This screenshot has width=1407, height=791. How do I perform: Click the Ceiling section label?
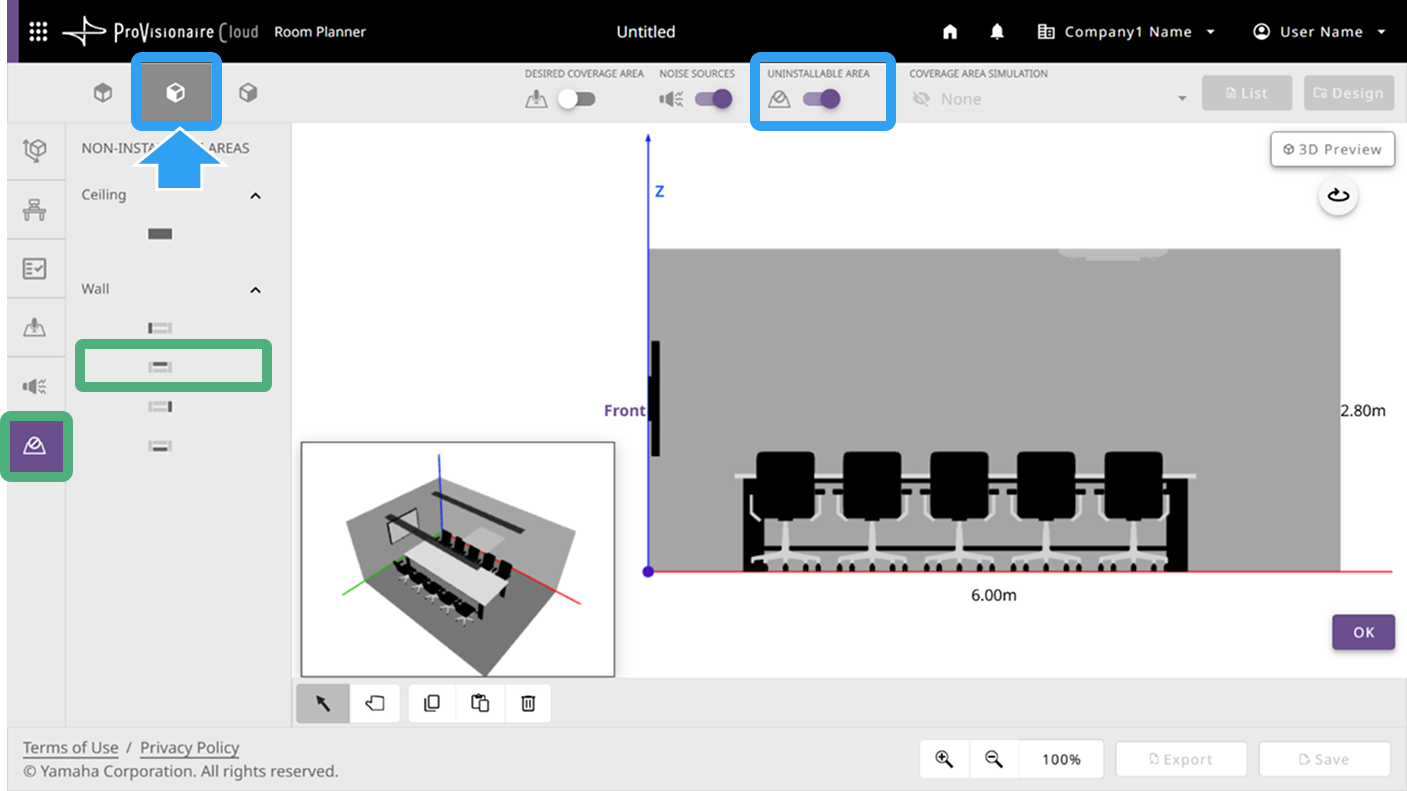click(104, 195)
